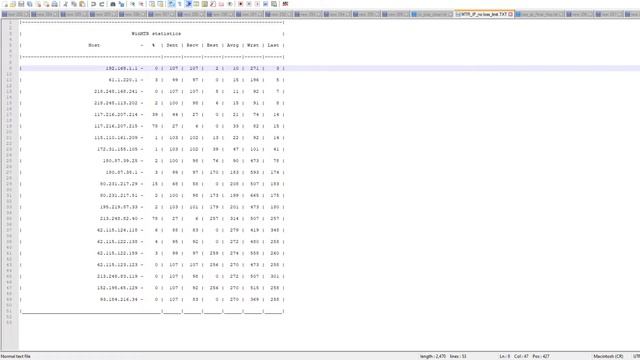The height and width of the screenshot is (360, 640).
Task: Click the 'Sent' column header text
Action: [x=172, y=45]
